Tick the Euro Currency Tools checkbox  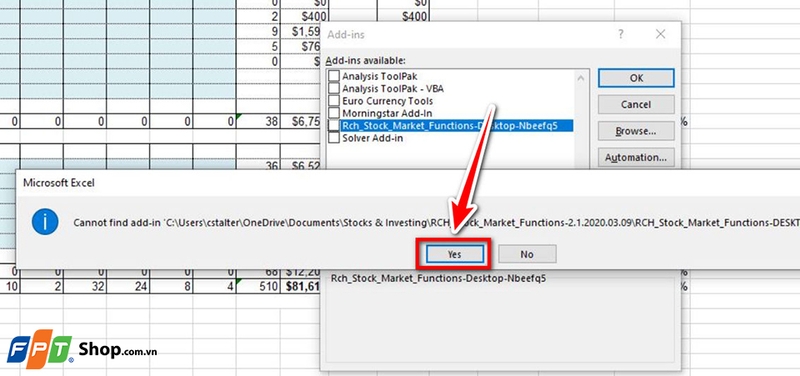(333, 101)
